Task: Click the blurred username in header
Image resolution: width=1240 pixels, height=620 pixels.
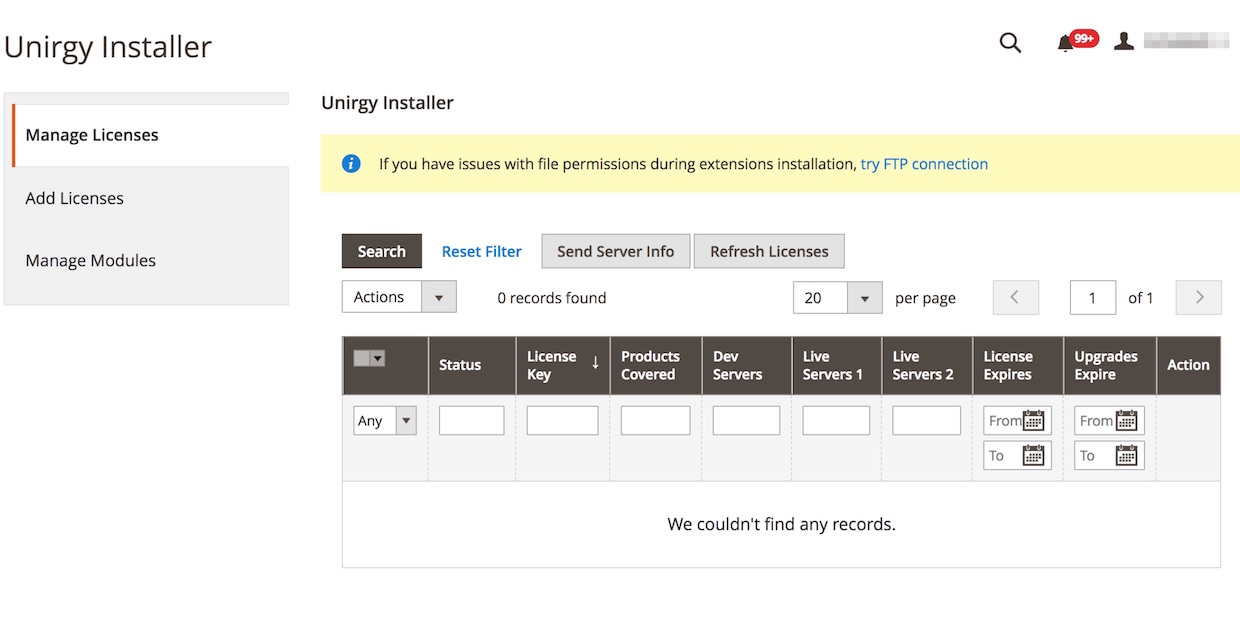Action: (1186, 41)
